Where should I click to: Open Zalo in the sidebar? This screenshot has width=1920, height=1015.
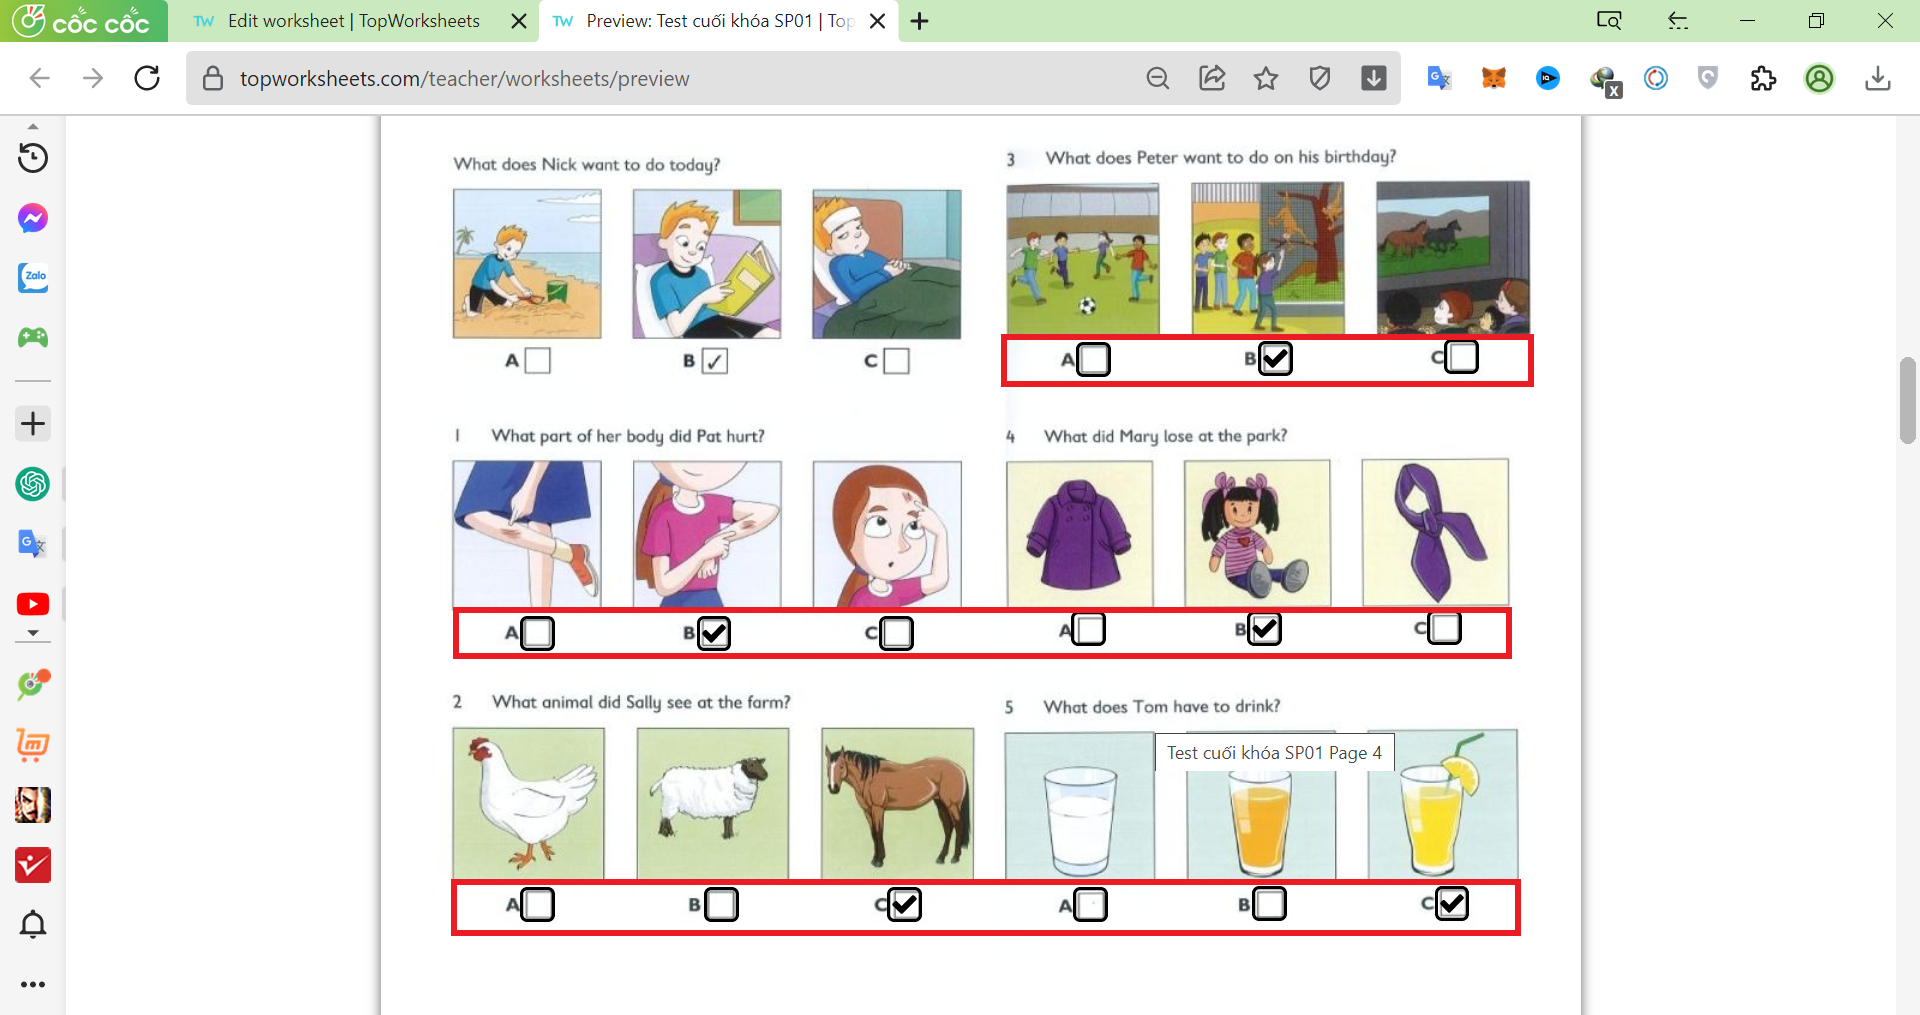coord(33,277)
